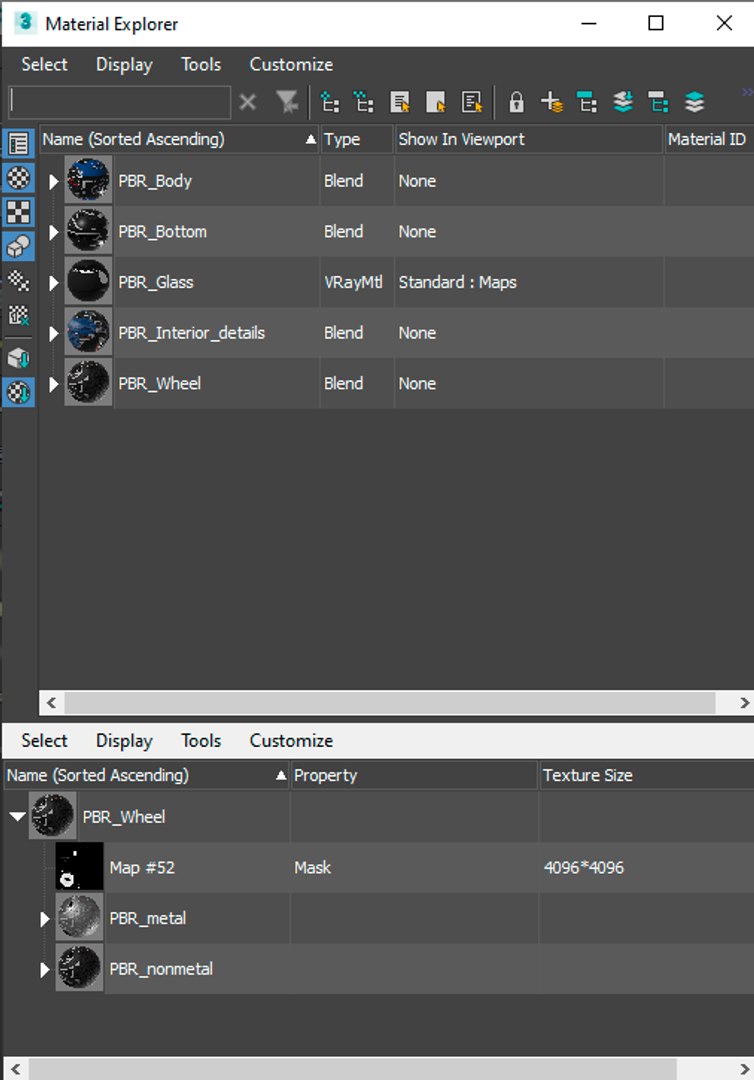Click the Property column header
The image size is (754, 1080).
pos(414,775)
